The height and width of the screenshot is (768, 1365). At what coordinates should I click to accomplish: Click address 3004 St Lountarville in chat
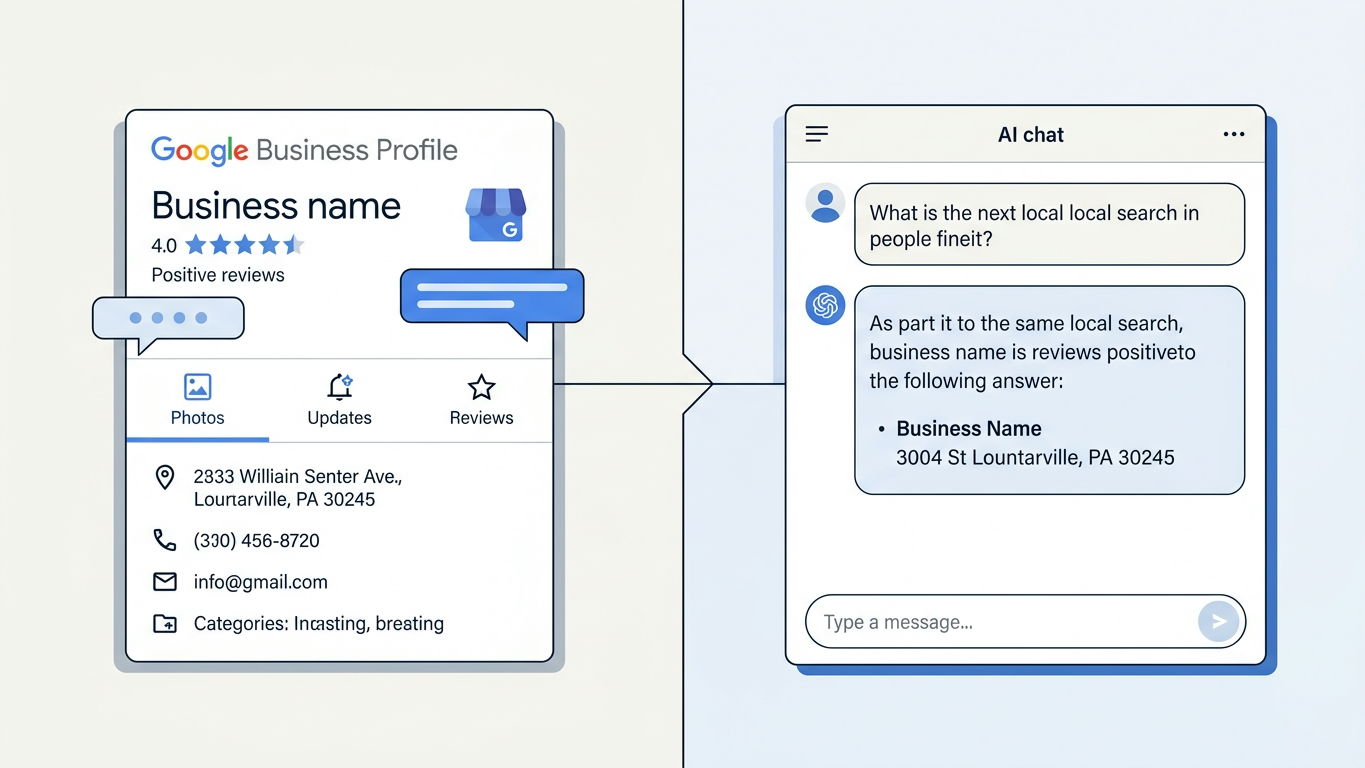(x=1035, y=458)
